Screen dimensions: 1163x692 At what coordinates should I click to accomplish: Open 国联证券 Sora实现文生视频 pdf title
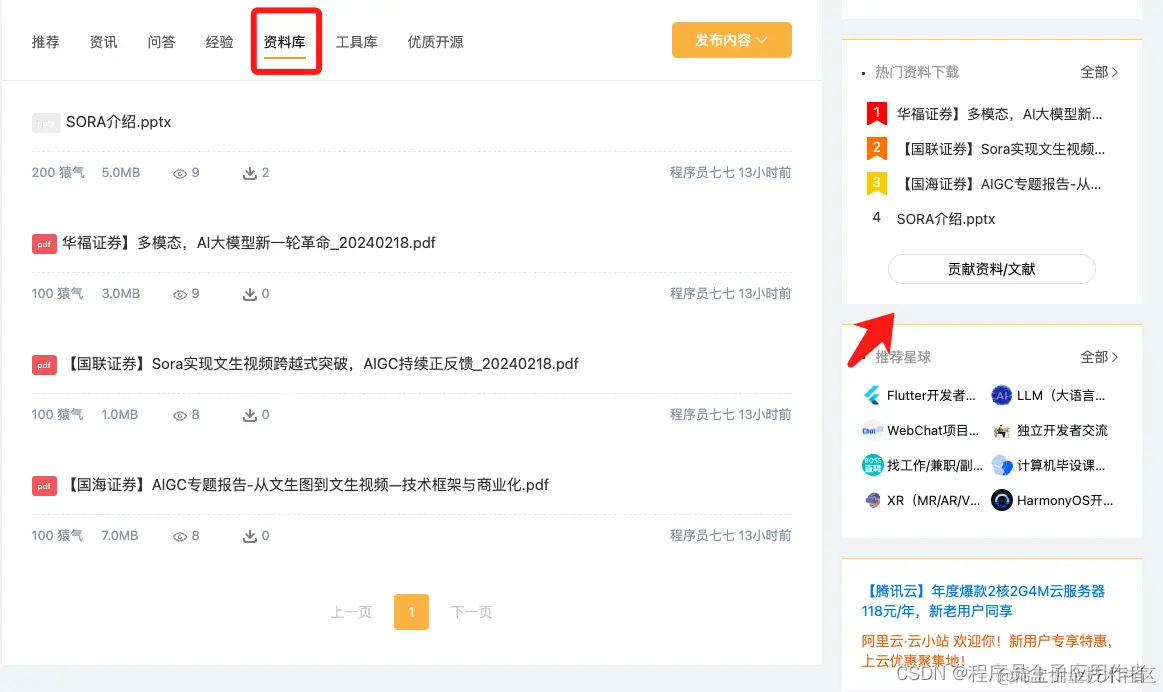(321, 364)
